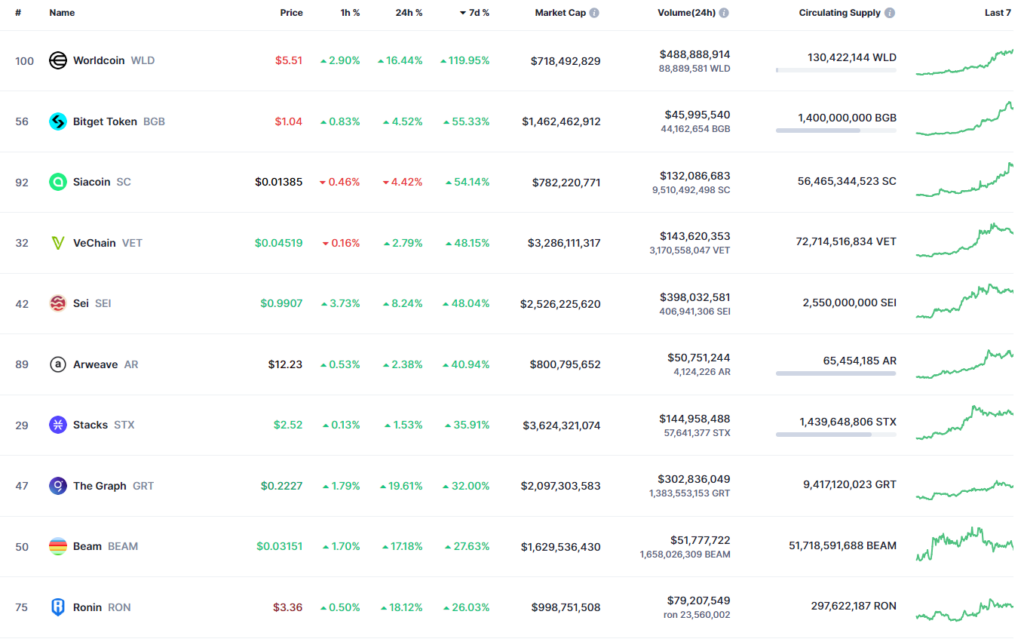Open Arweave 7-day sparkline chart
Image resolution: width=1024 pixels, height=639 pixels.
point(965,364)
